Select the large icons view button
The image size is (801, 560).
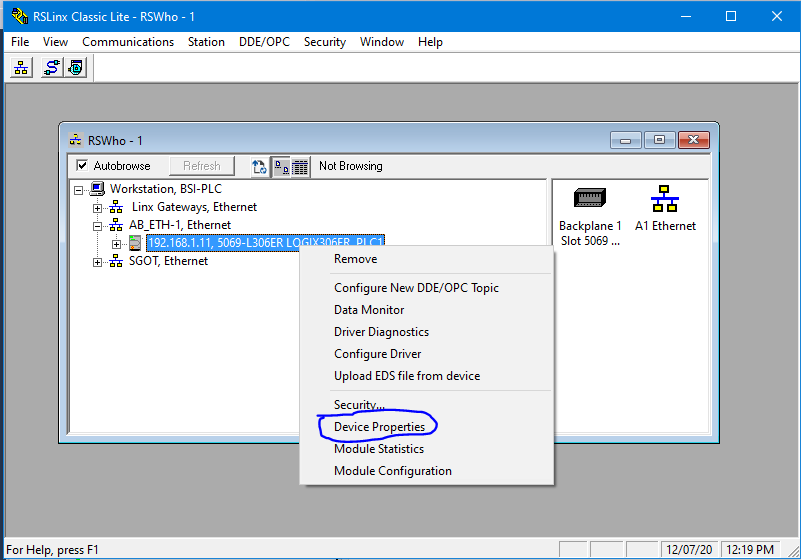(x=281, y=167)
